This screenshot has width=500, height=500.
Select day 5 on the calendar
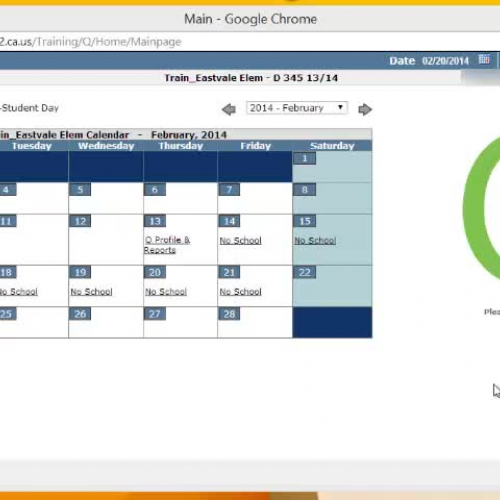coord(80,190)
